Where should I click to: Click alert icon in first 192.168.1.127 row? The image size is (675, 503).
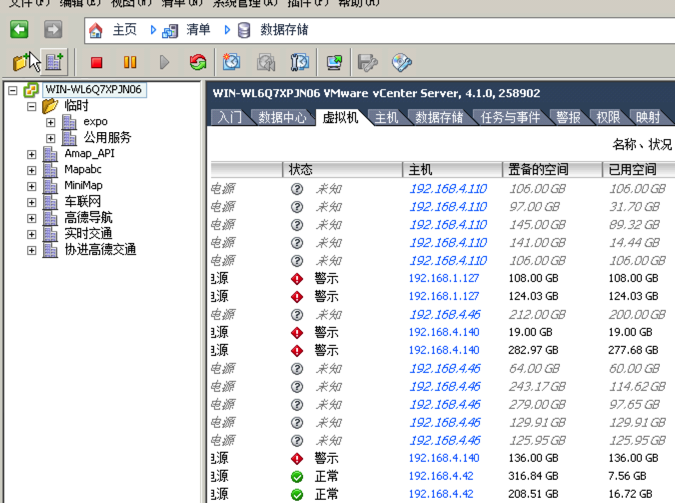click(297, 279)
